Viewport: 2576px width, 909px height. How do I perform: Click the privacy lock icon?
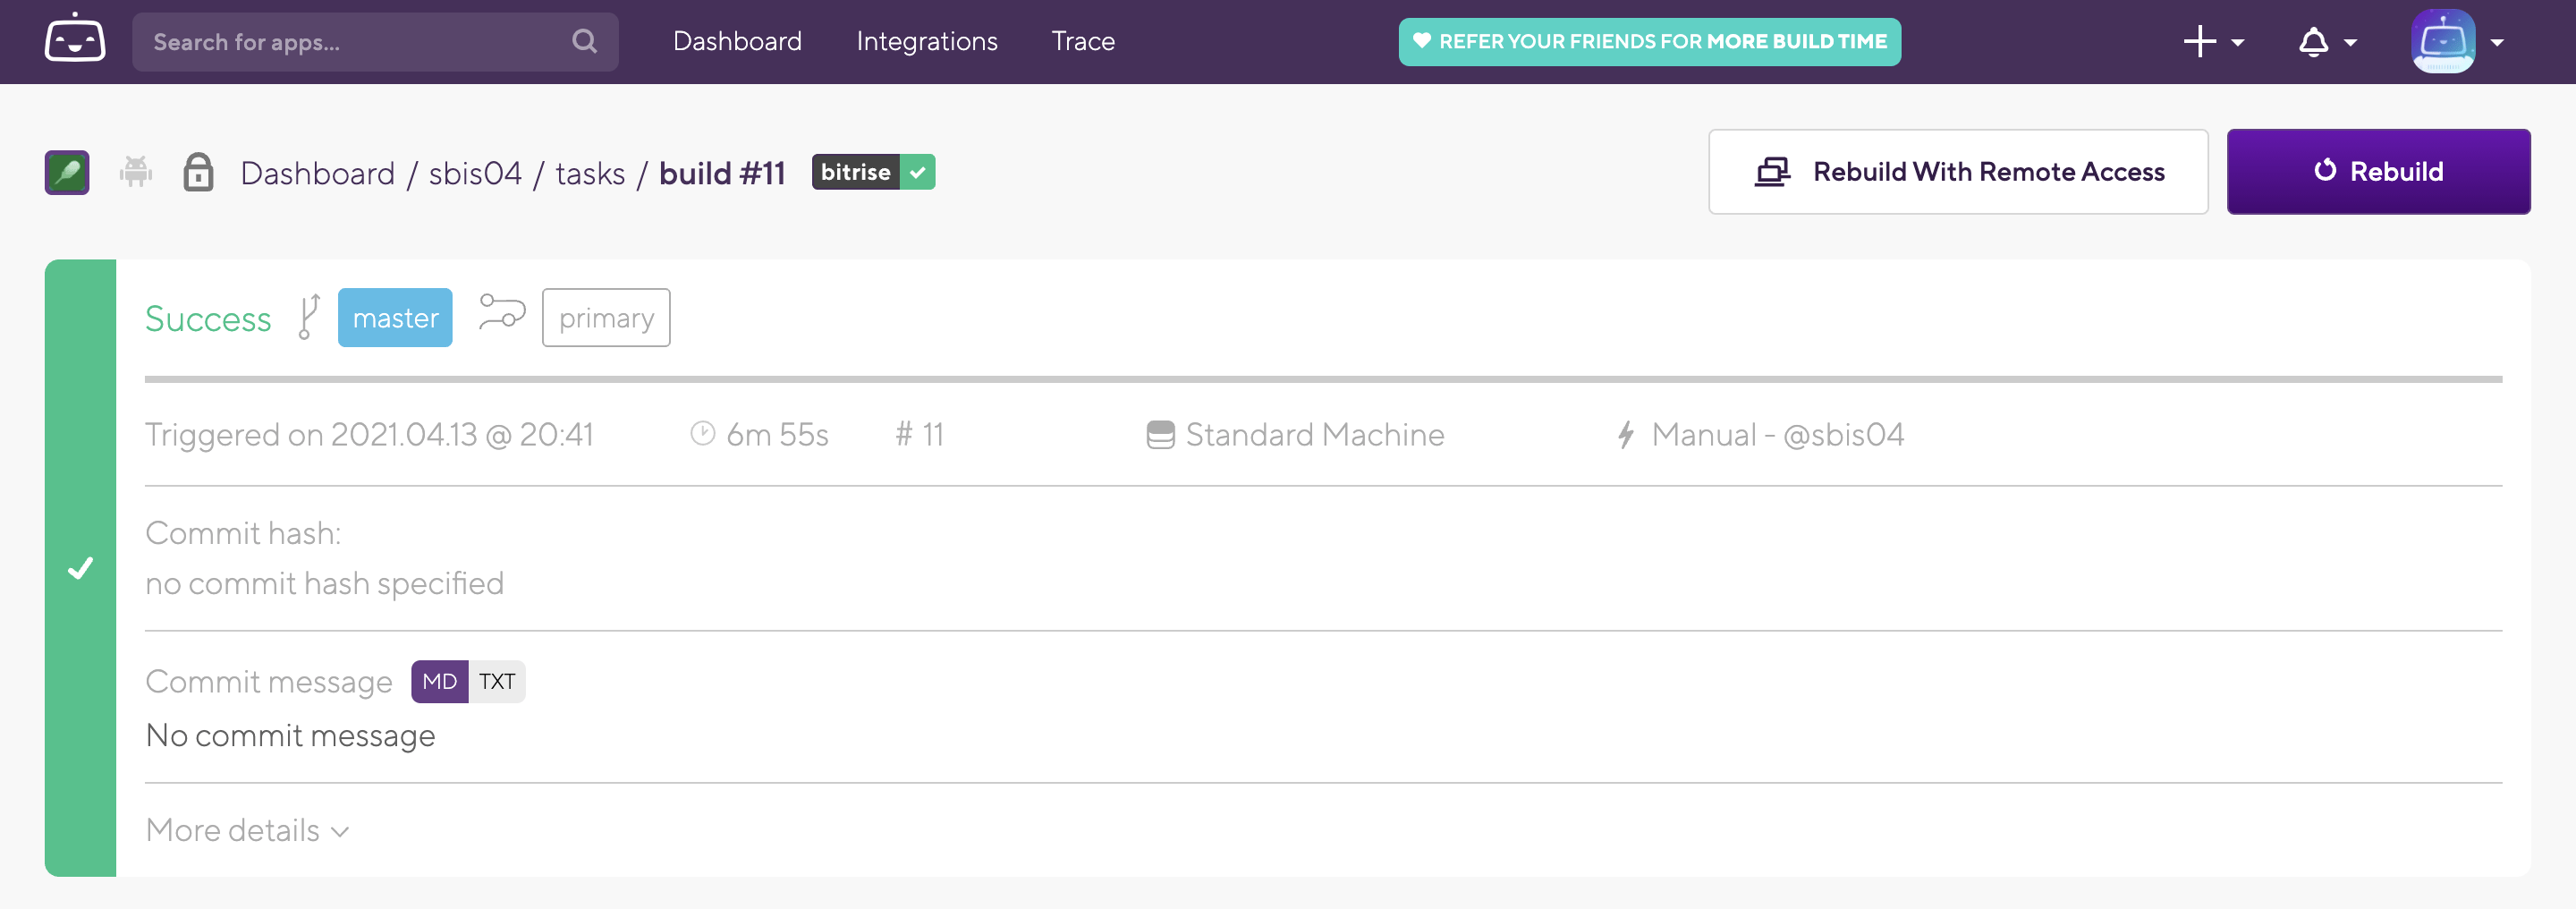[x=198, y=171]
